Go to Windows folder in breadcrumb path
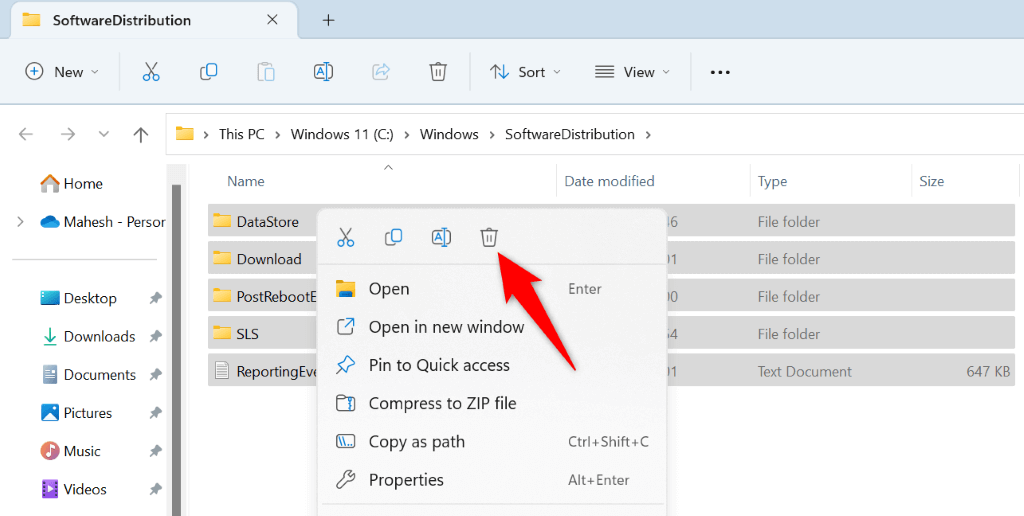Image resolution: width=1024 pixels, height=516 pixels. (449, 134)
